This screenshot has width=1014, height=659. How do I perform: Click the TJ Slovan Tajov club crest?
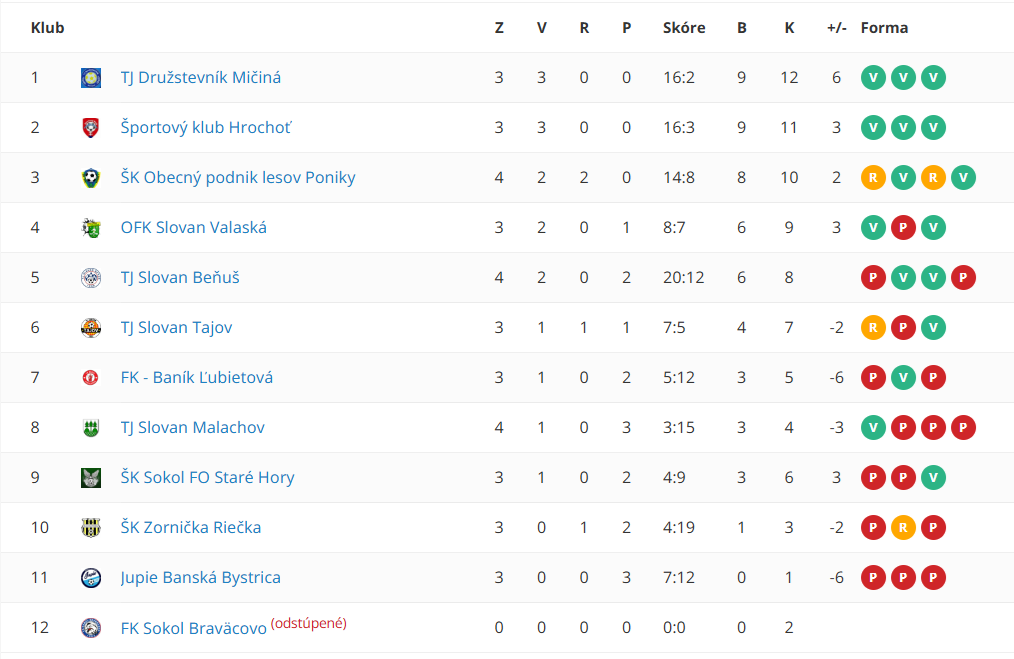[x=91, y=327]
